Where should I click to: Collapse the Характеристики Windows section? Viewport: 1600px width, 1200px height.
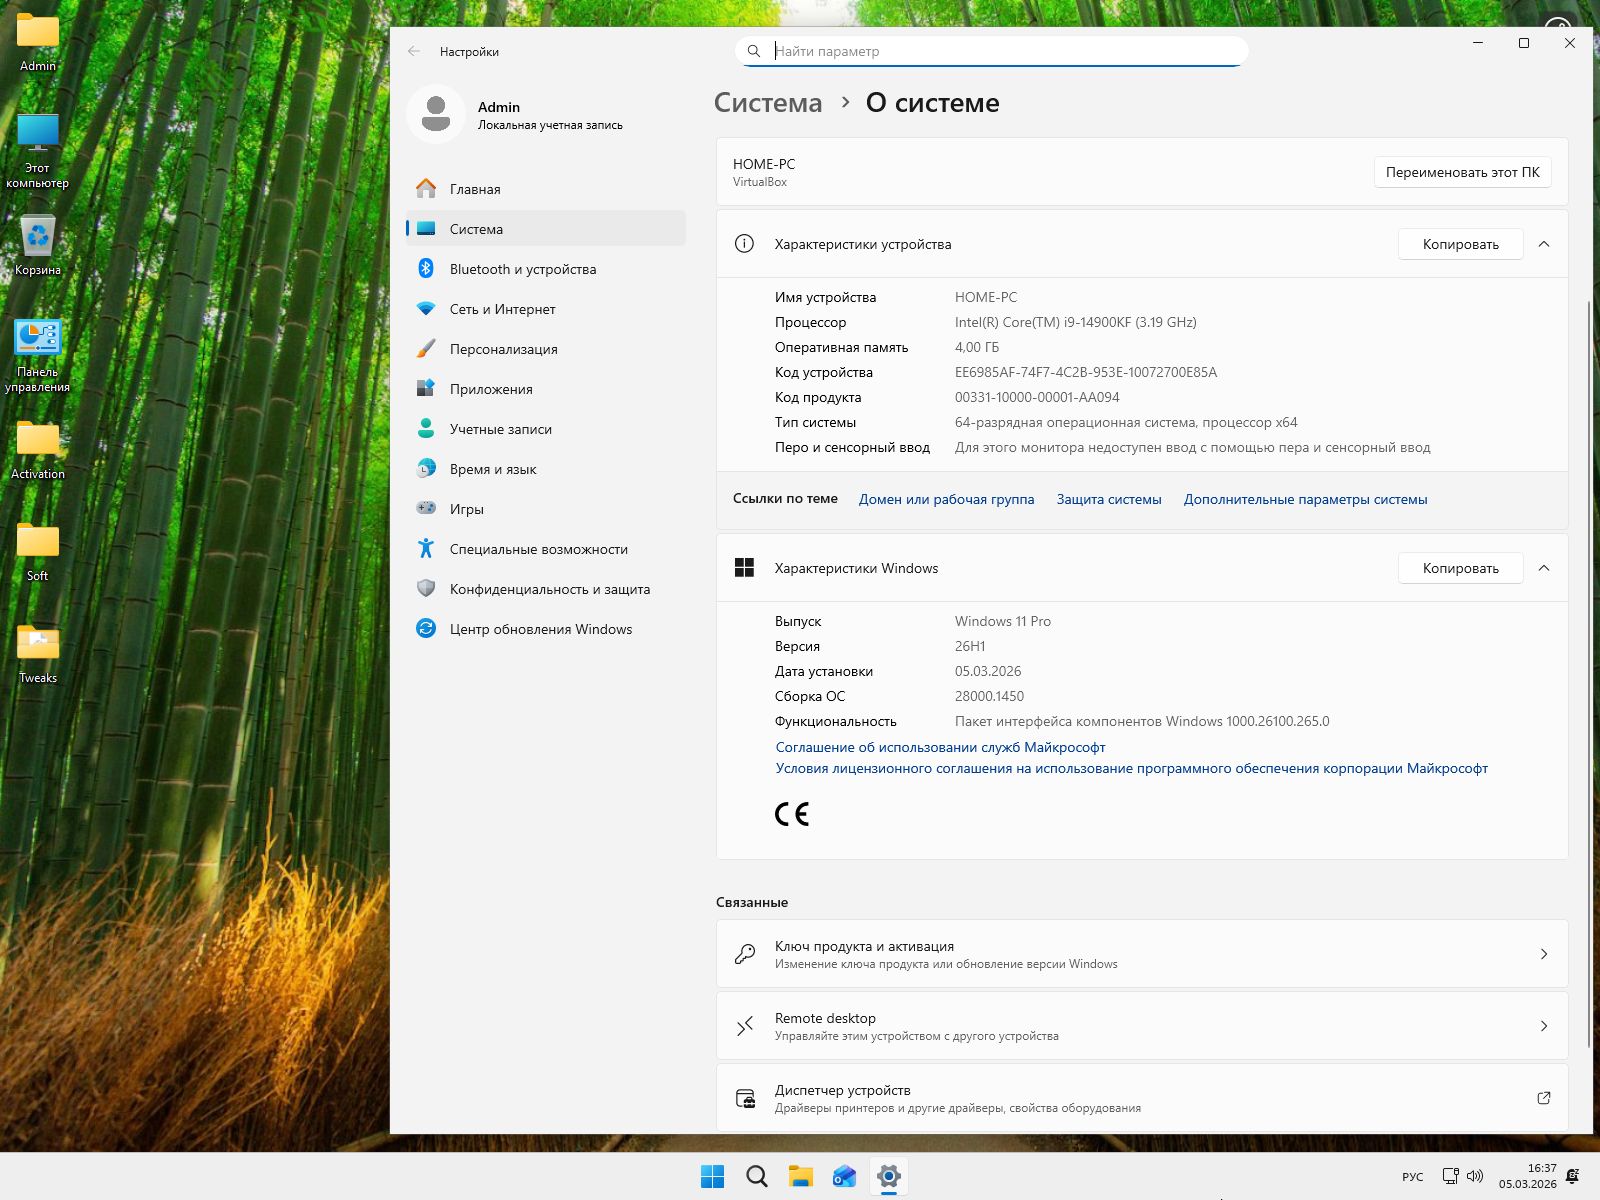point(1544,568)
